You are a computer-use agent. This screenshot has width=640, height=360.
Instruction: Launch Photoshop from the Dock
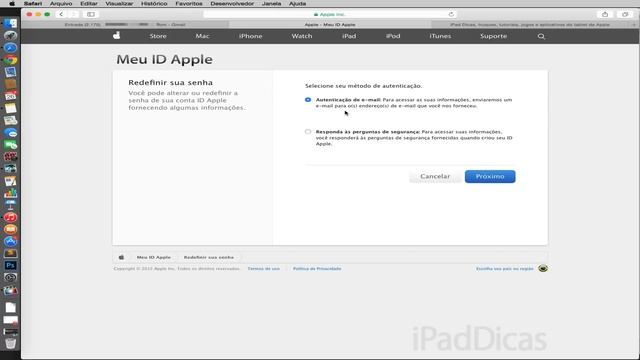tap(11, 265)
